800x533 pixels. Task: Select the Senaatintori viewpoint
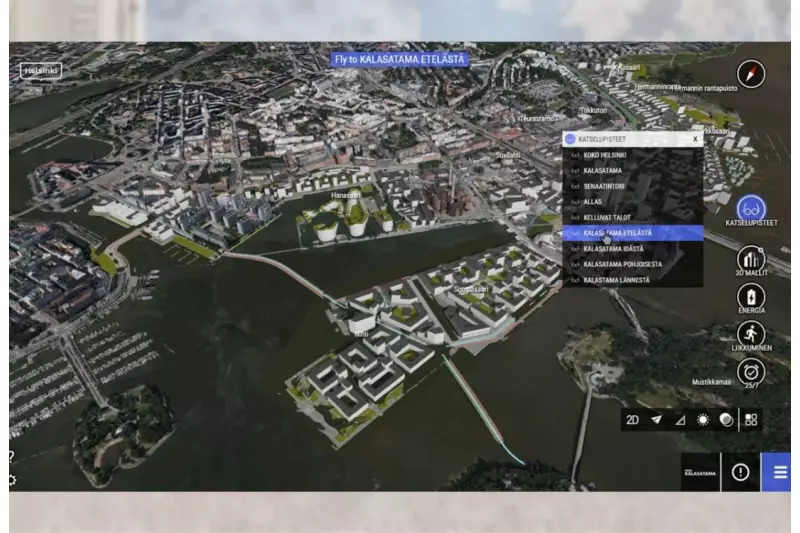click(633, 186)
